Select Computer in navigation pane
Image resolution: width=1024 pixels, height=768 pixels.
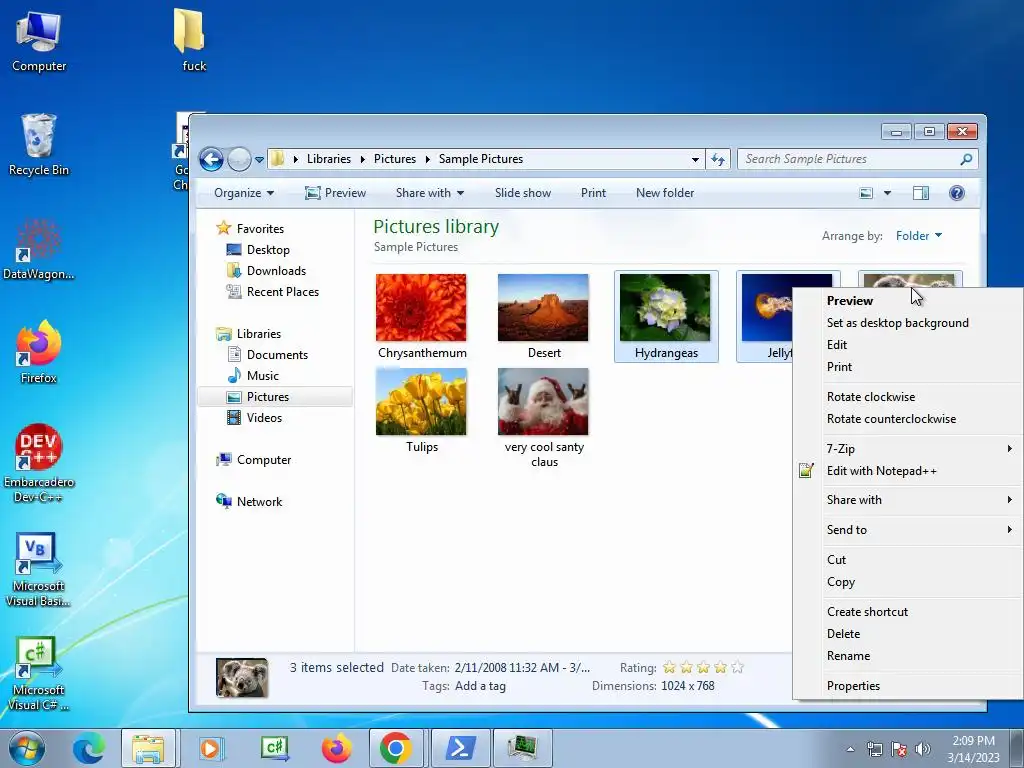click(x=264, y=460)
